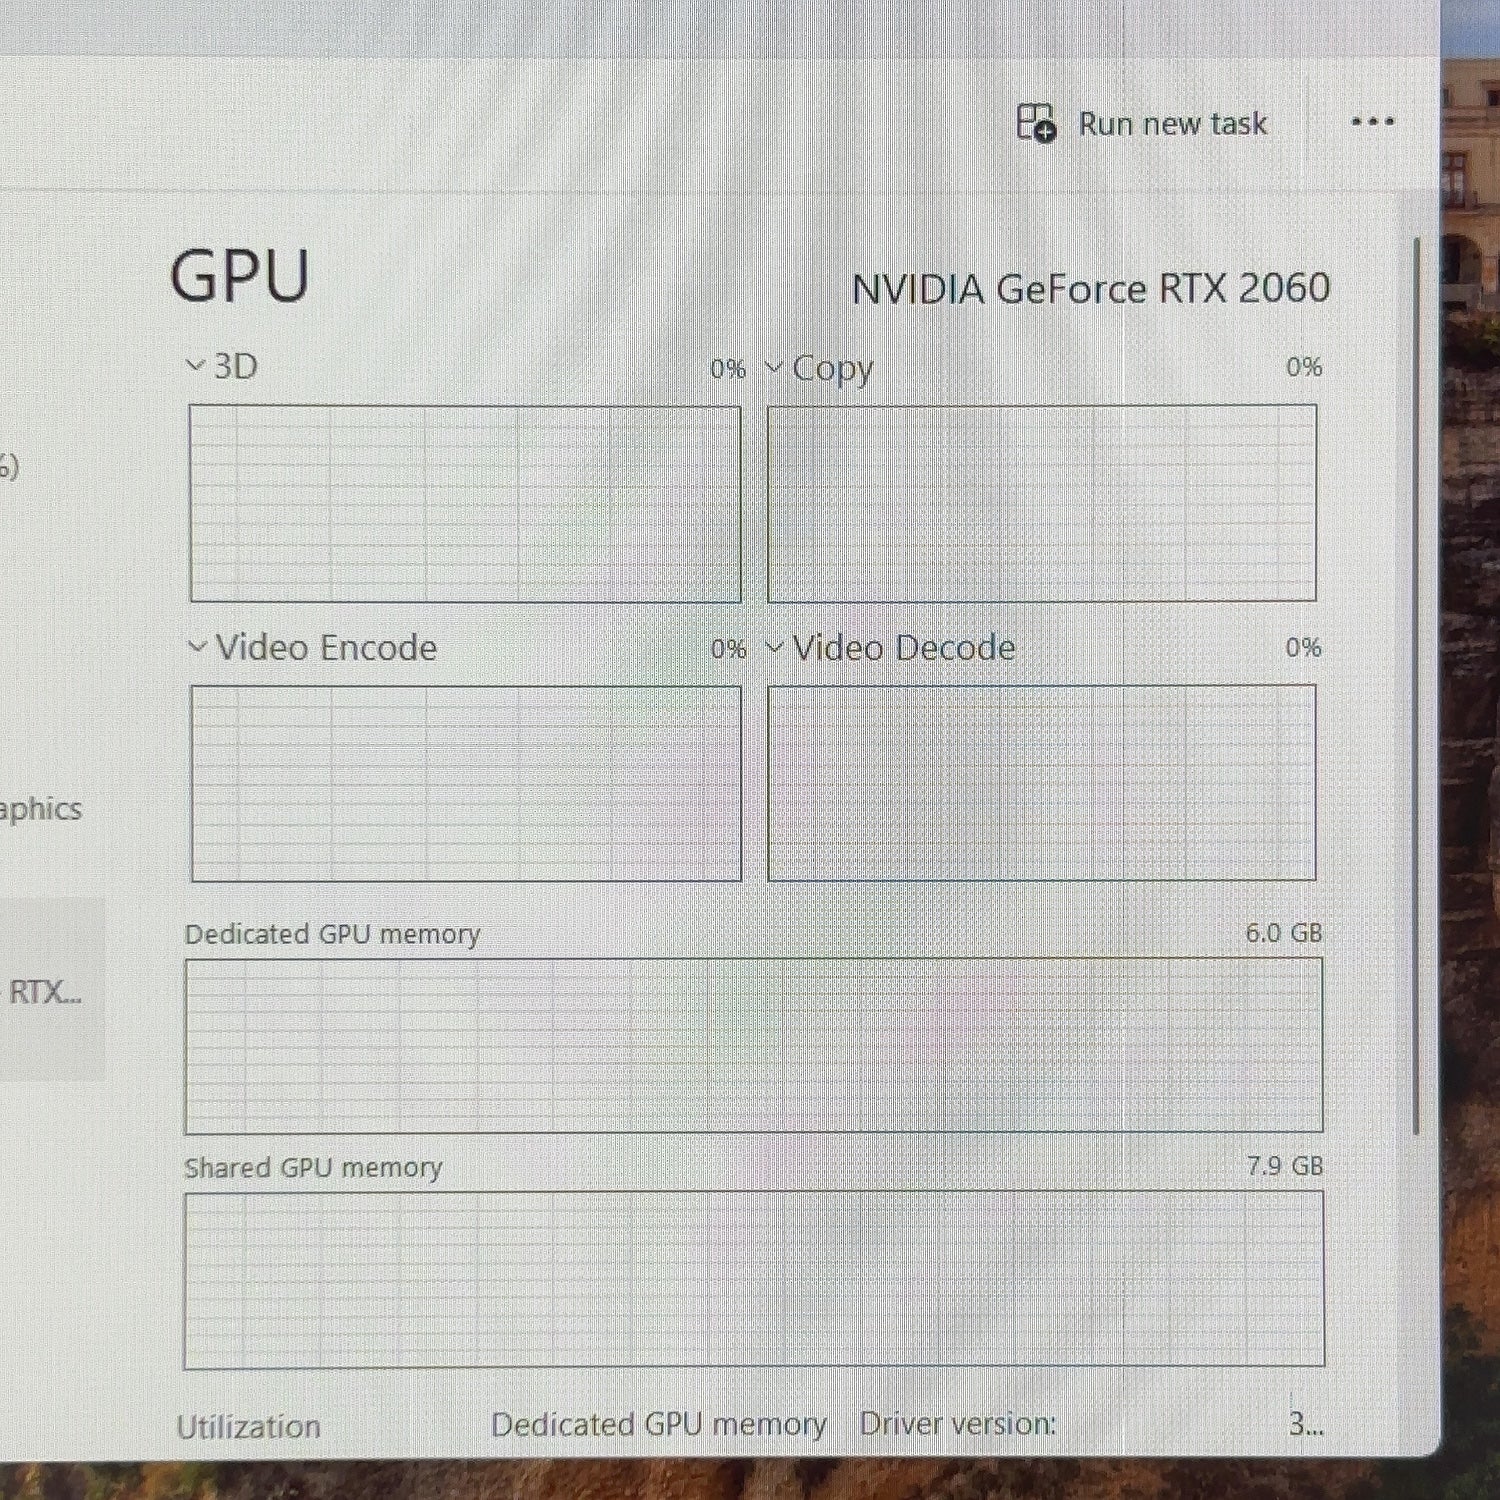Click the Shared GPU memory usage graph
Viewport: 1500px width, 1500px height.
pos(754,1279)
